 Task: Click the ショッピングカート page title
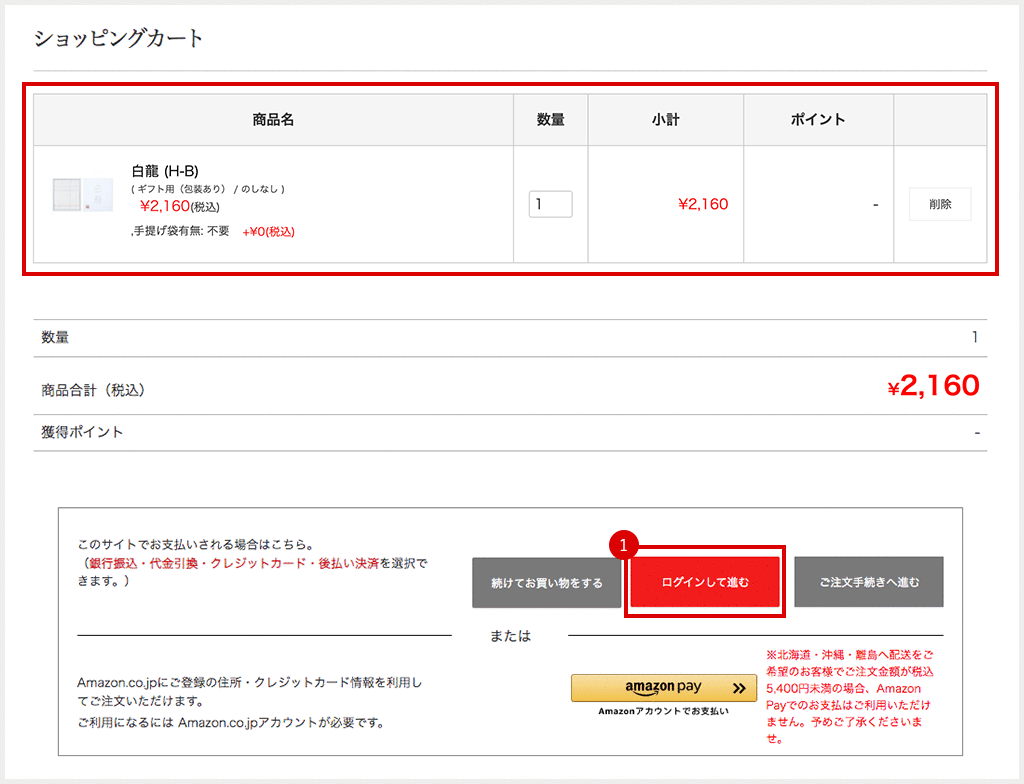coord(117,38)
